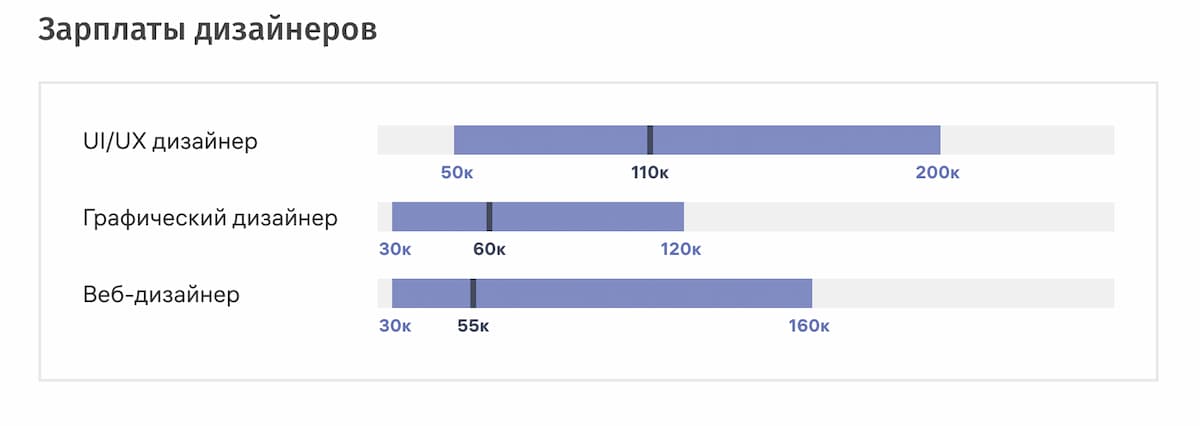1200x426 pixels.
Task: Select the "UI/UX дизайнер" row label
Action: tap(170, 141)
